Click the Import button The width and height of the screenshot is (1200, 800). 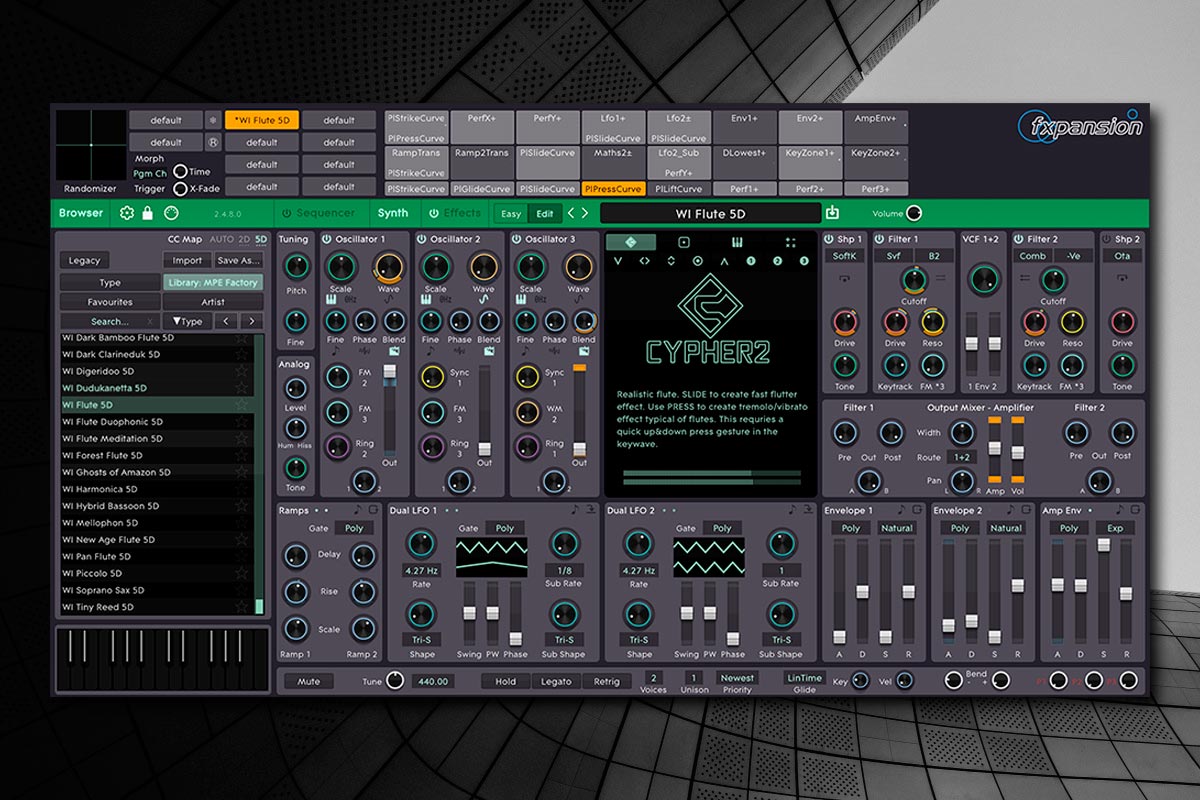(x=187, y=261)
